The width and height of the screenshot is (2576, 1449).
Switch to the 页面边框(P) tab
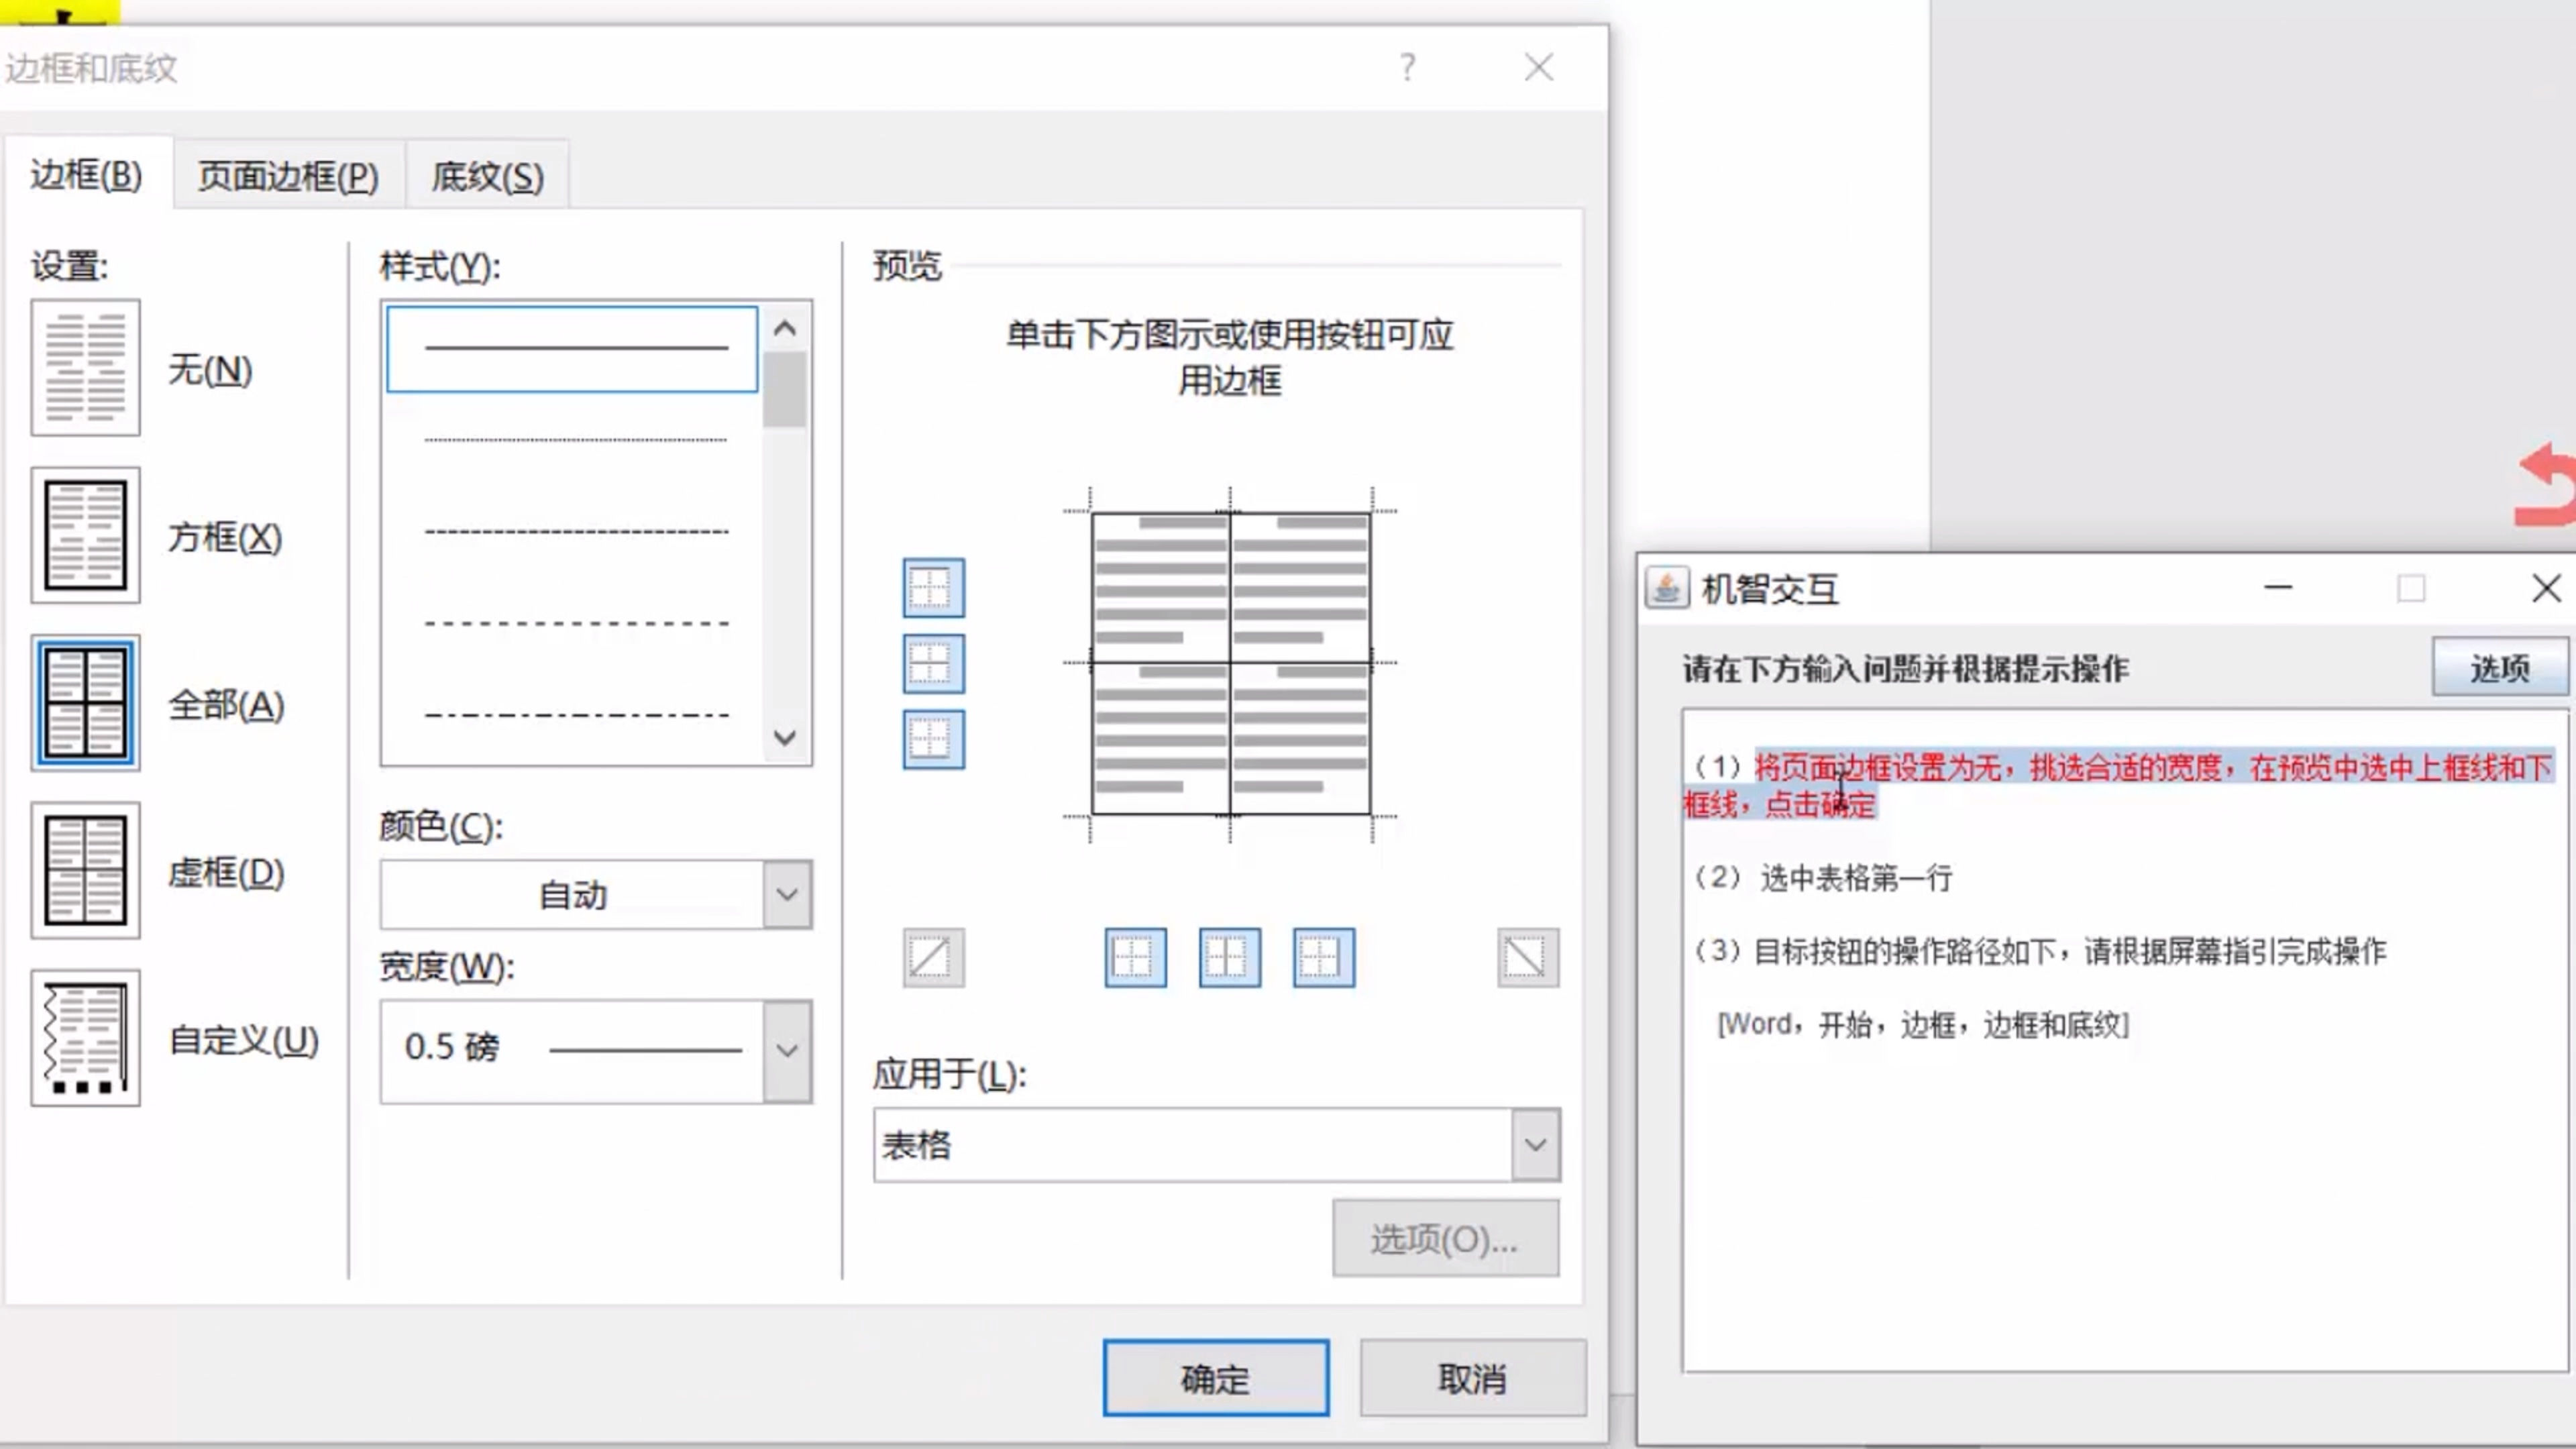(288, 176)
